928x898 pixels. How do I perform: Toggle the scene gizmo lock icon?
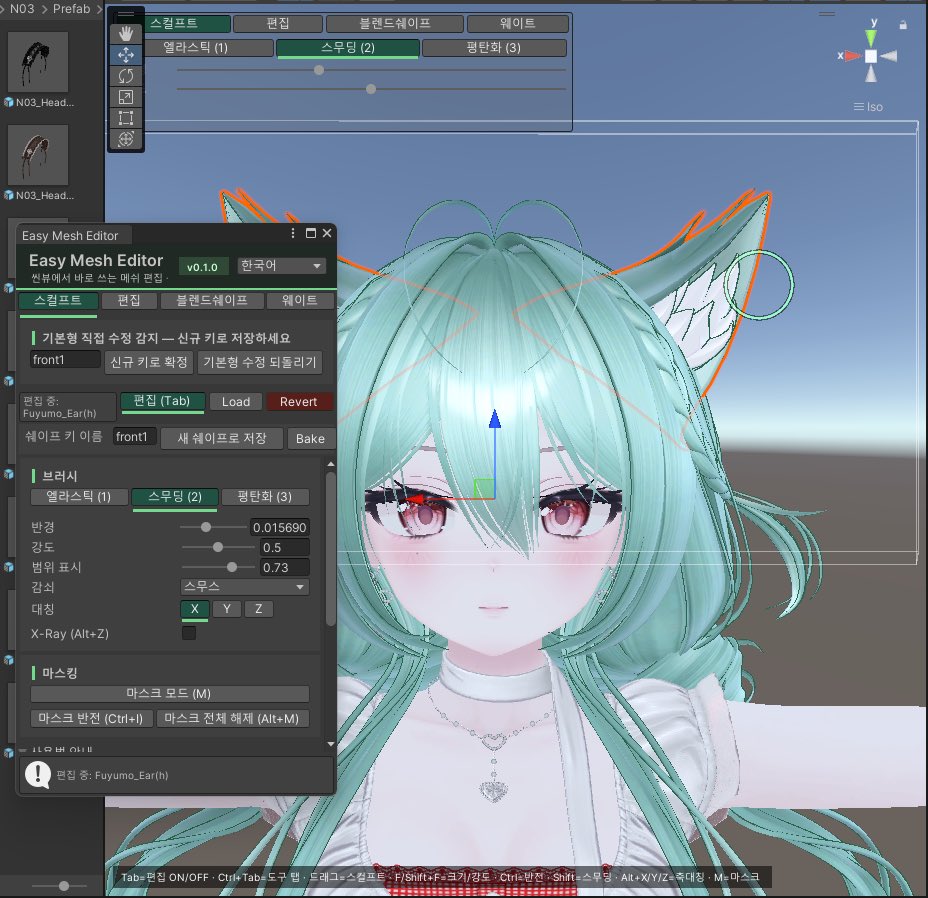tap(903, 25)
